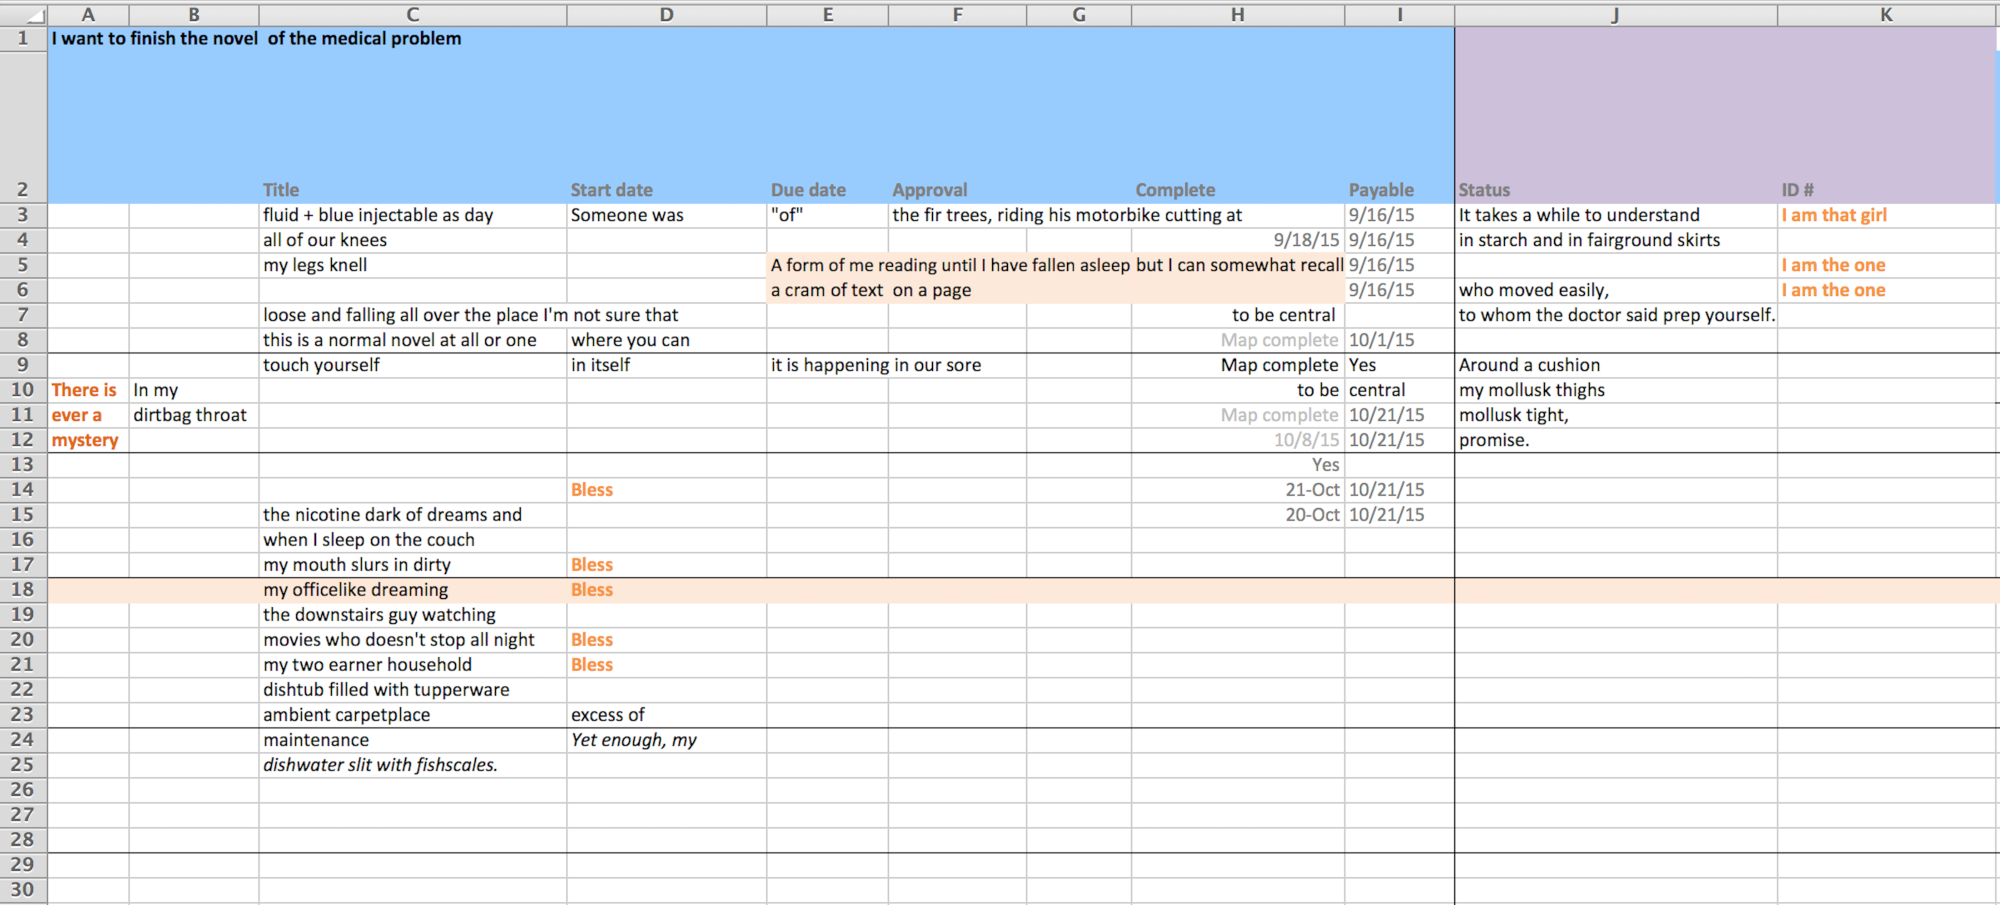This screenshot has height=905, width=2000.
Task: Select orange cell 'There is'
Action: 88,390
